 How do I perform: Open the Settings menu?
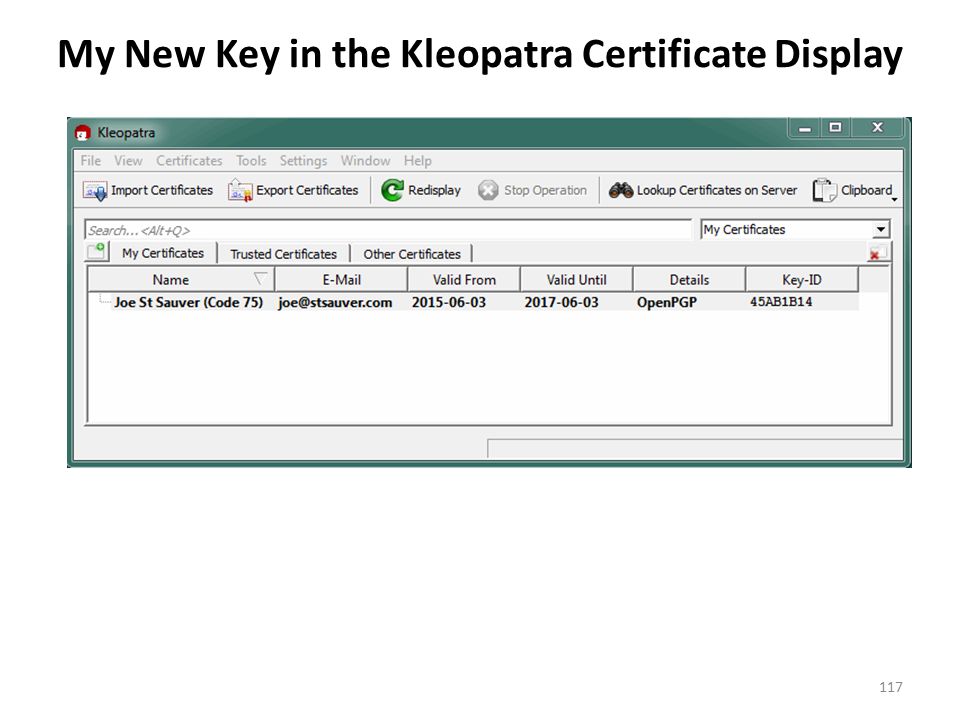pyautogui.click(x=303, y=161)
